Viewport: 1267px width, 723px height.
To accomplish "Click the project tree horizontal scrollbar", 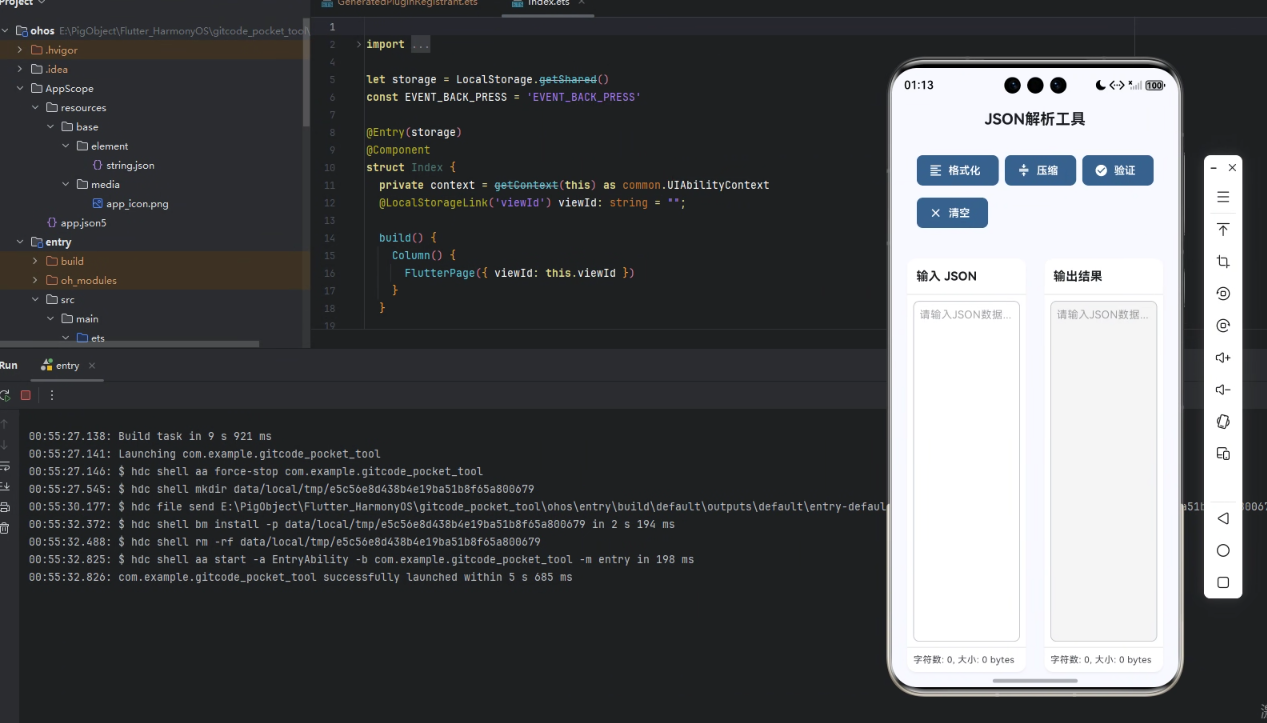I will [x=130, y=344].
